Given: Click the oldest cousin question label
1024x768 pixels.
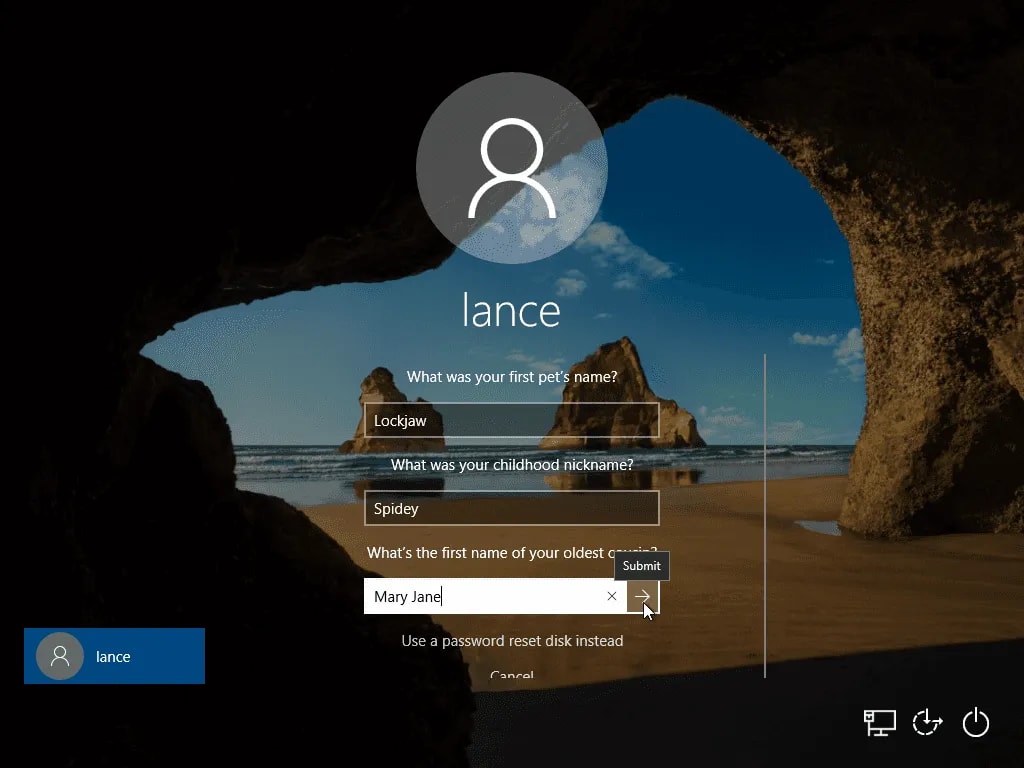Looking at the screenshot, I should pyautogui.click(x=490, y=553).
